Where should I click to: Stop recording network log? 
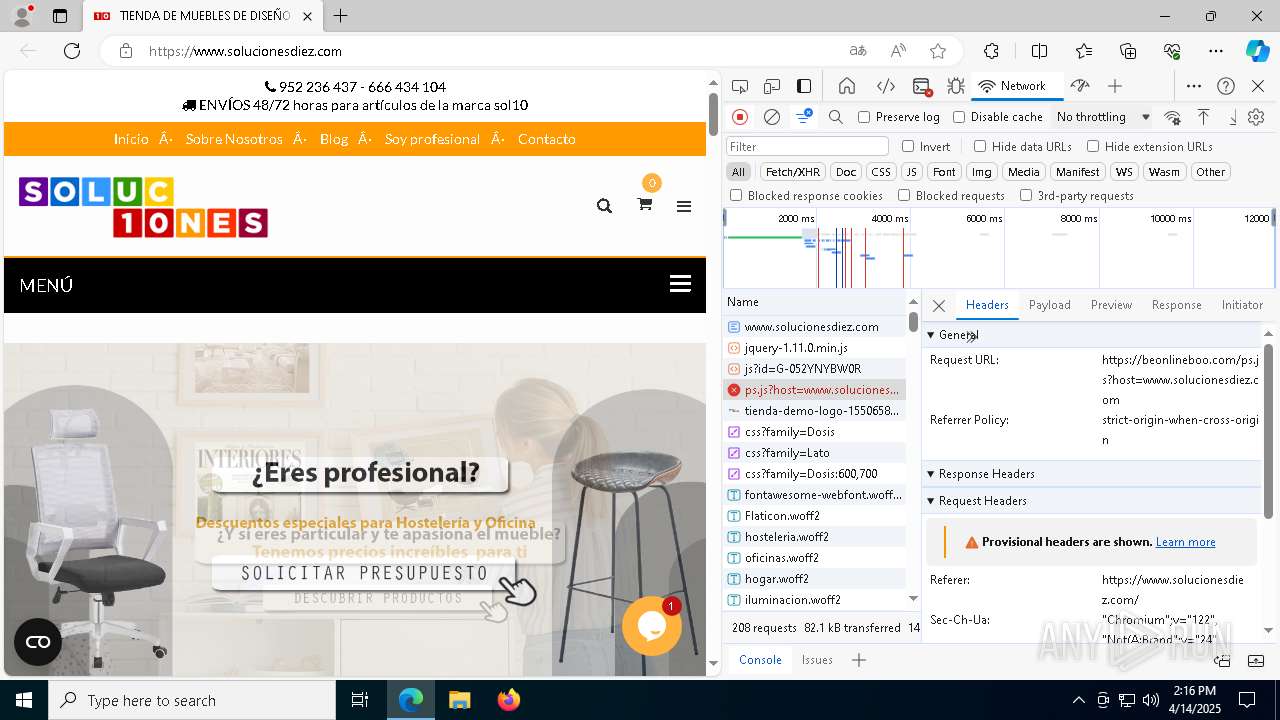[740, 117]
